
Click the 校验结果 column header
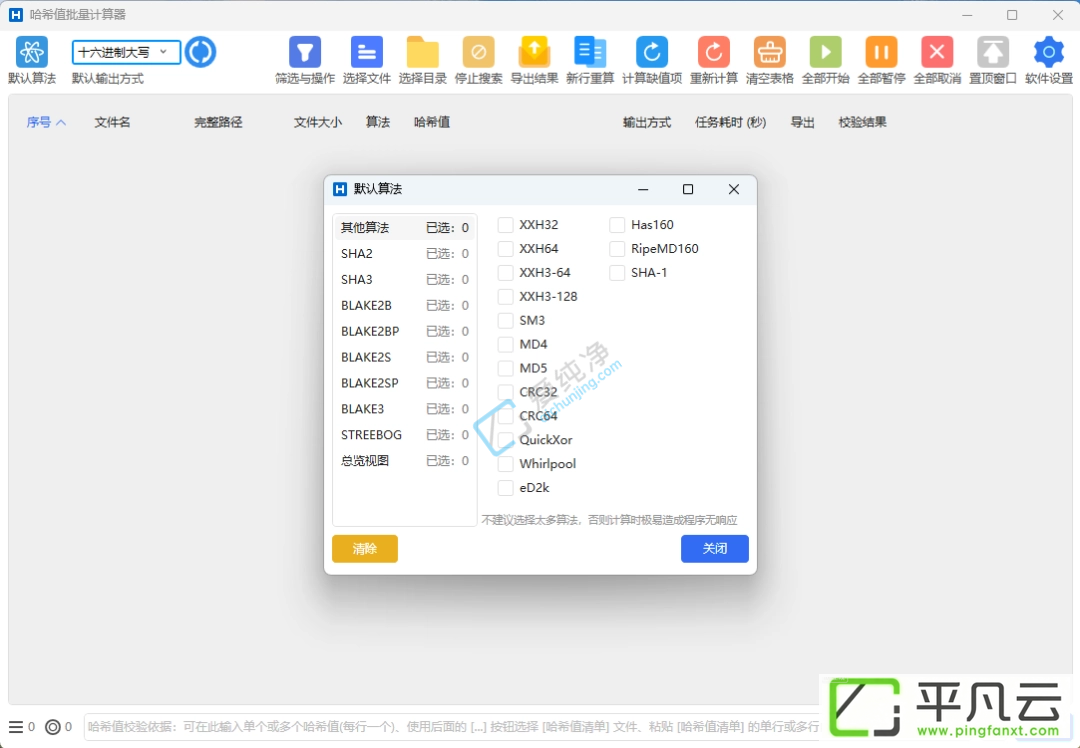click(862, 123)
